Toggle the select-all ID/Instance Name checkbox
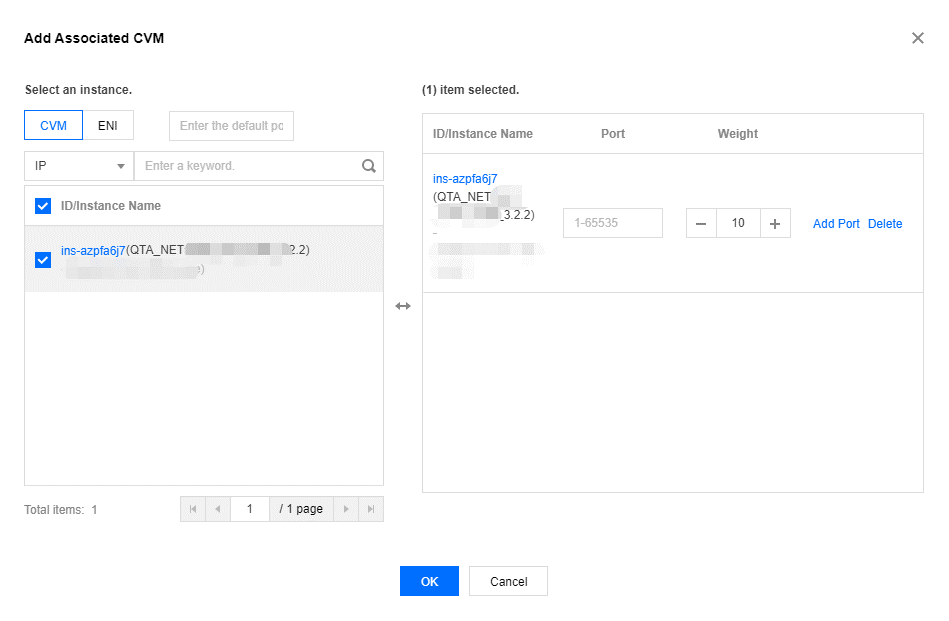 tap(43, 206)
